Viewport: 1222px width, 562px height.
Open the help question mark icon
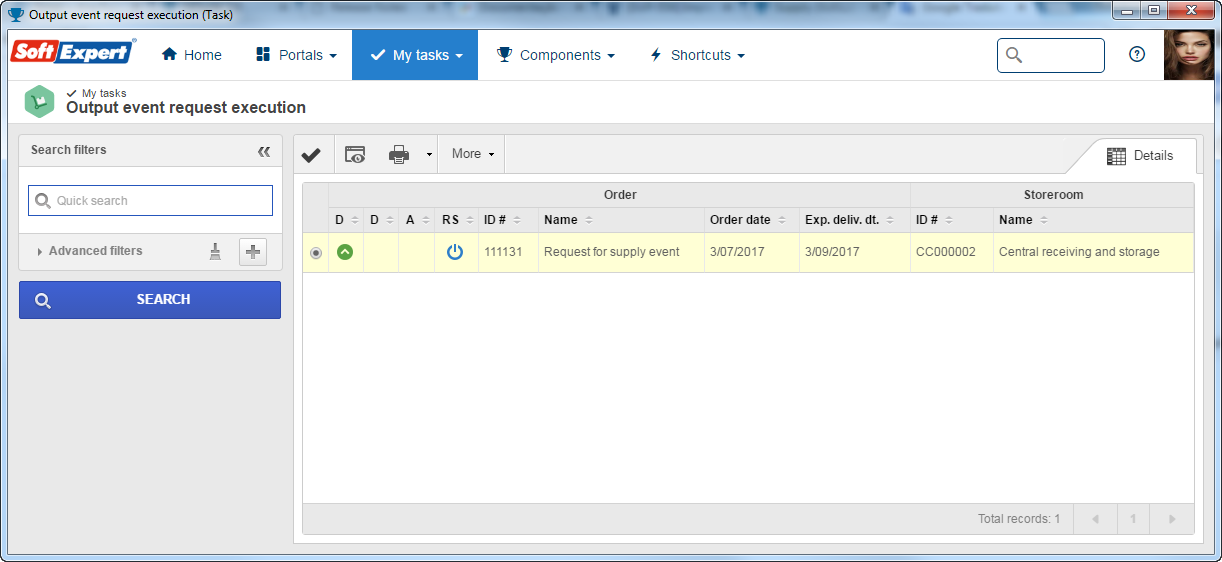coord(1137,55)
